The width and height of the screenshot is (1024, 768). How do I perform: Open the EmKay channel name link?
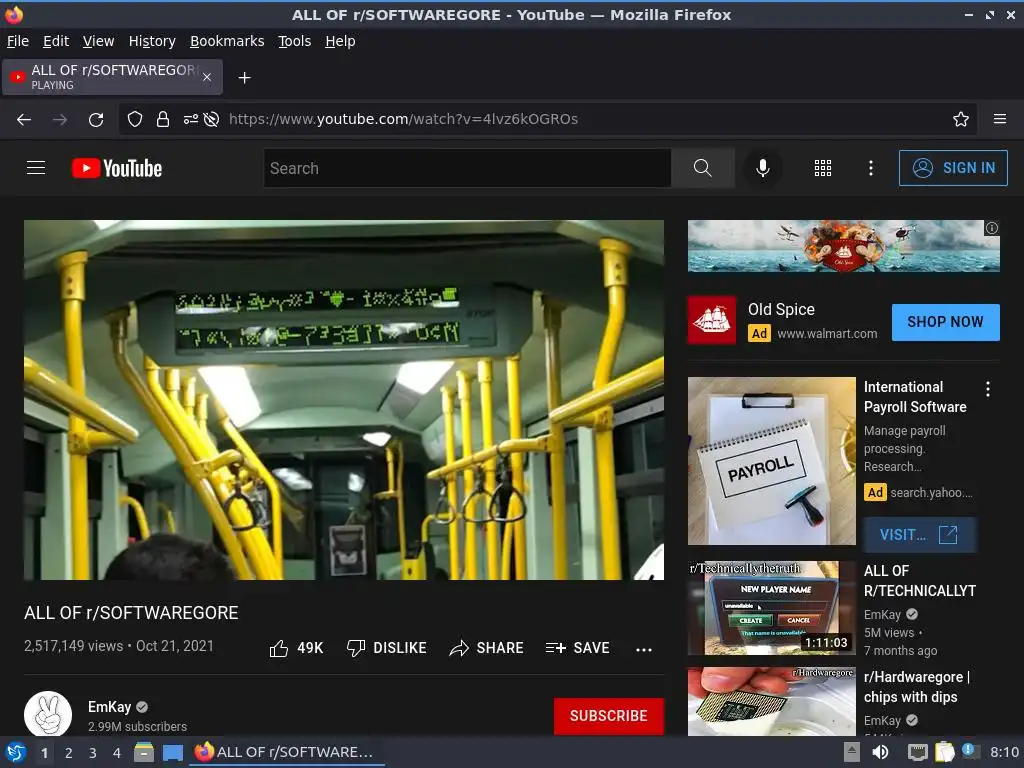click(x=110, y=707)
